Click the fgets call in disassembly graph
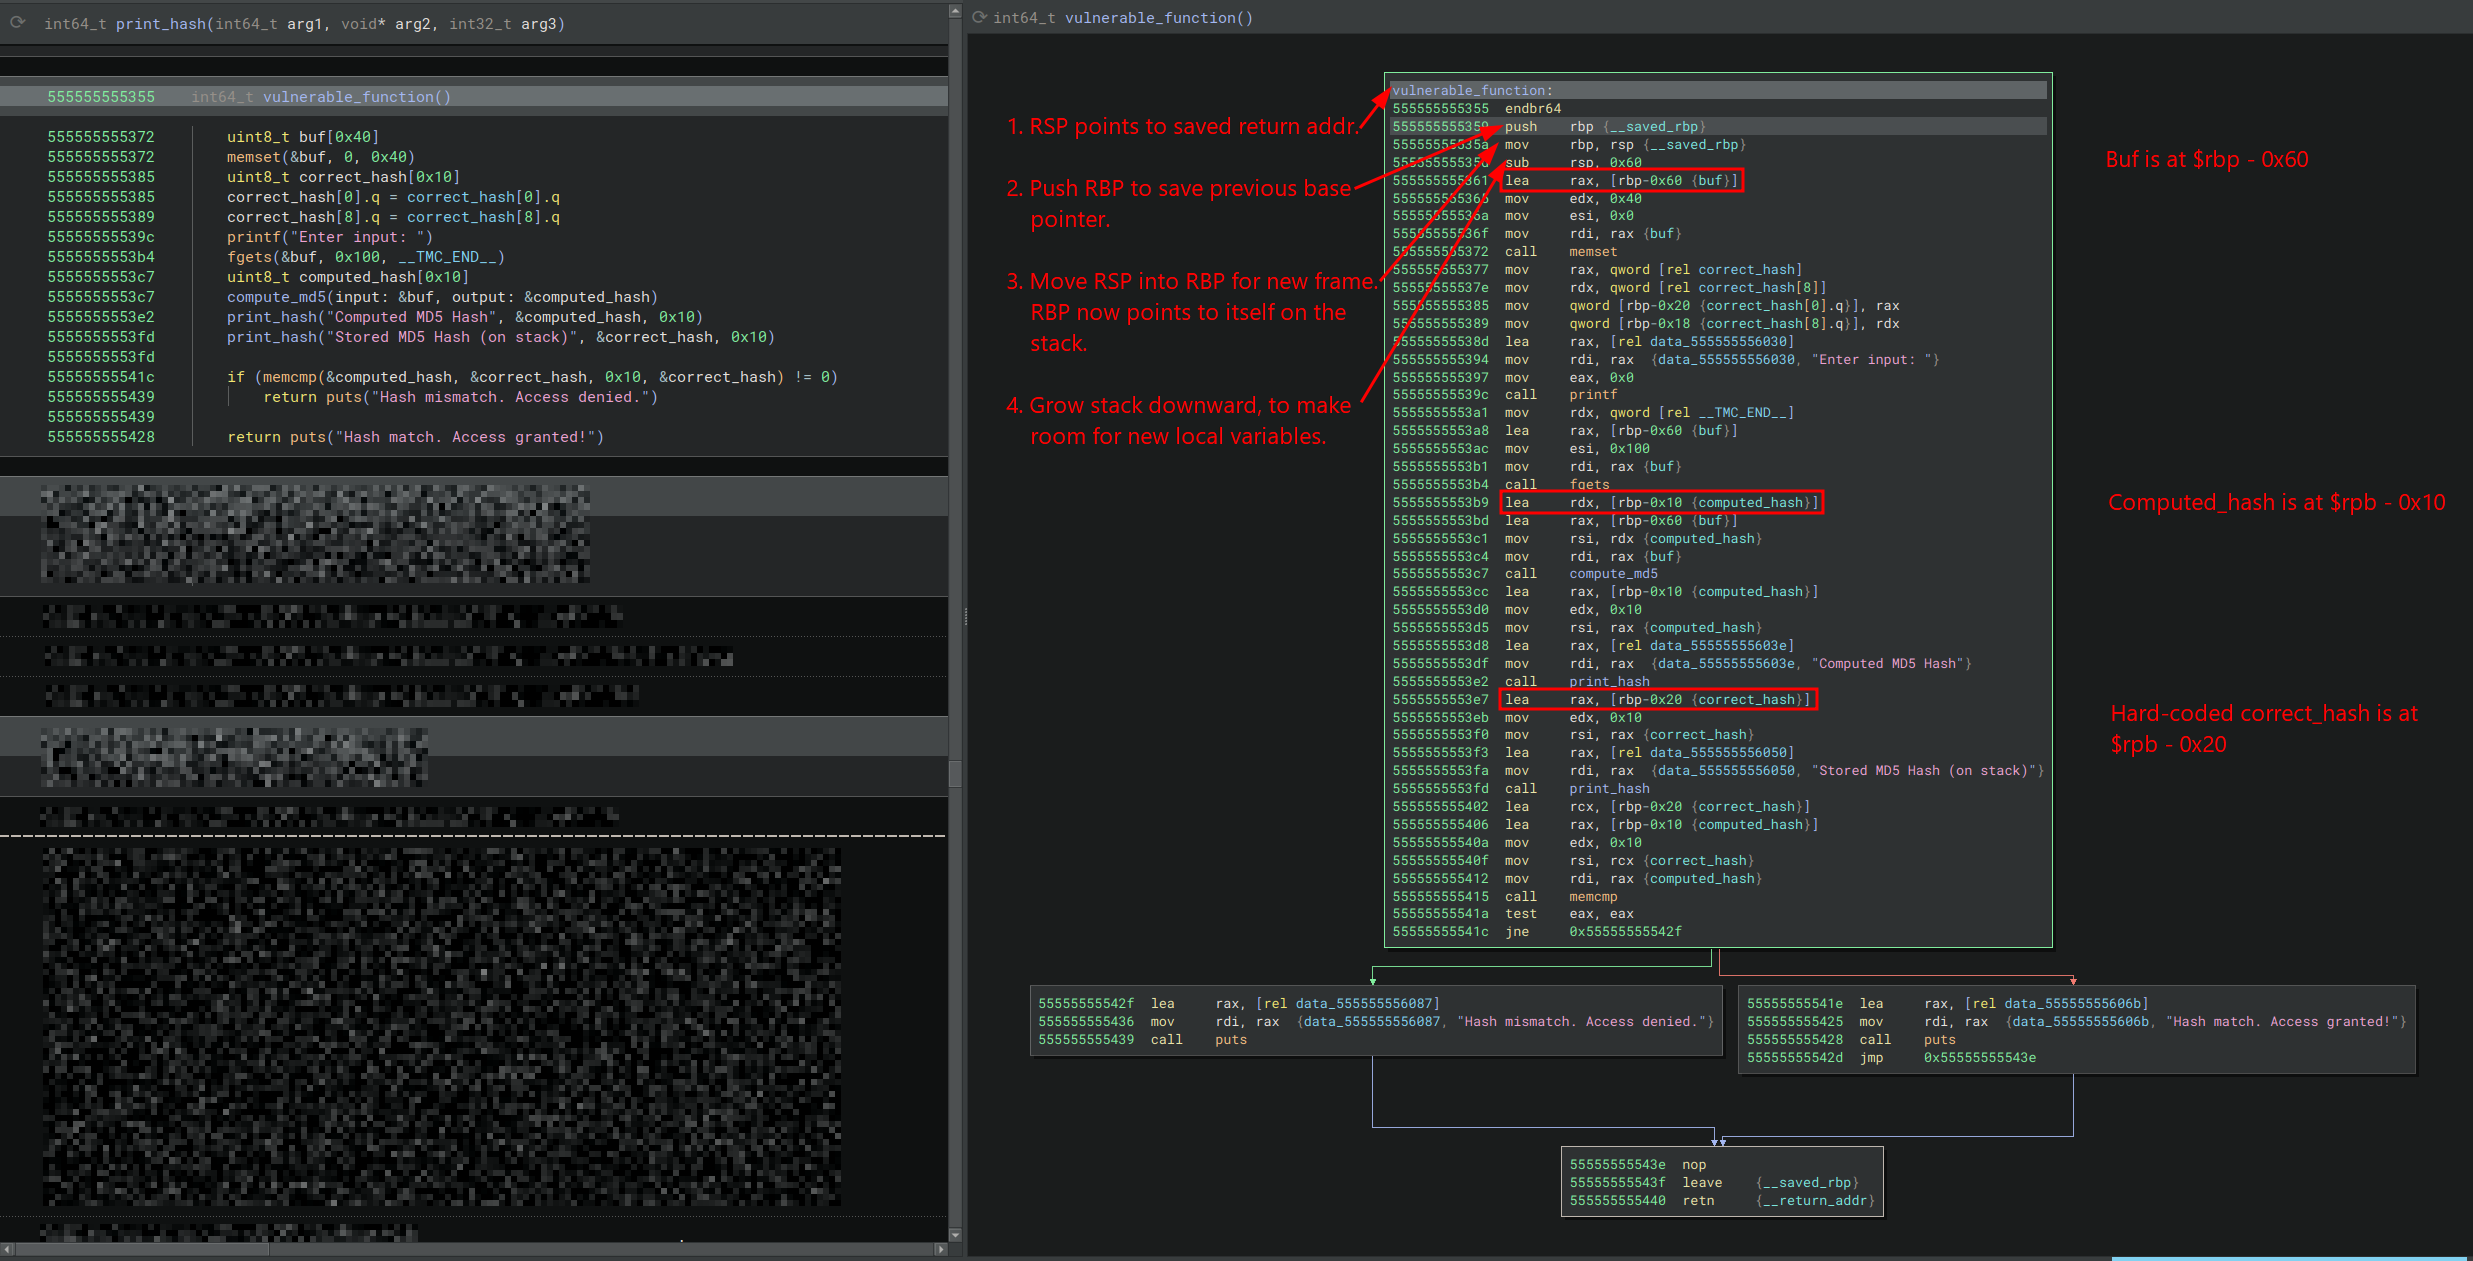 pyautogui.click(x=1589, y=485)
